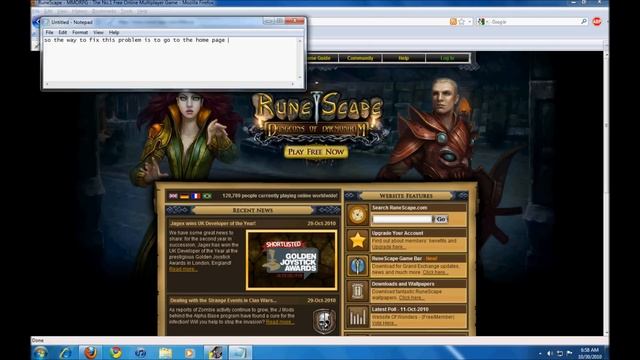Click the gold star Upgrade Account icon

point(358,240)
